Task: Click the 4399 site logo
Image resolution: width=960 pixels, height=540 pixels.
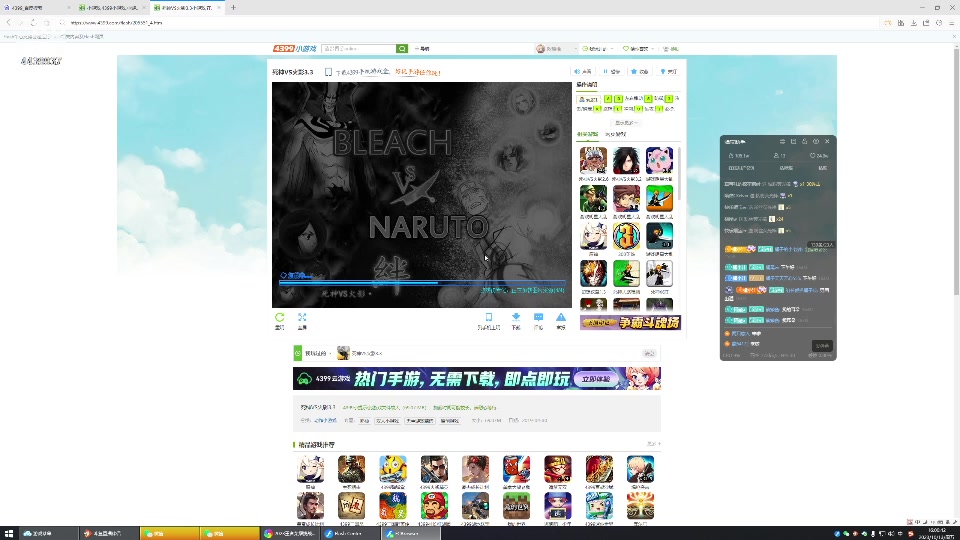Action: click(x=294, y=48)
